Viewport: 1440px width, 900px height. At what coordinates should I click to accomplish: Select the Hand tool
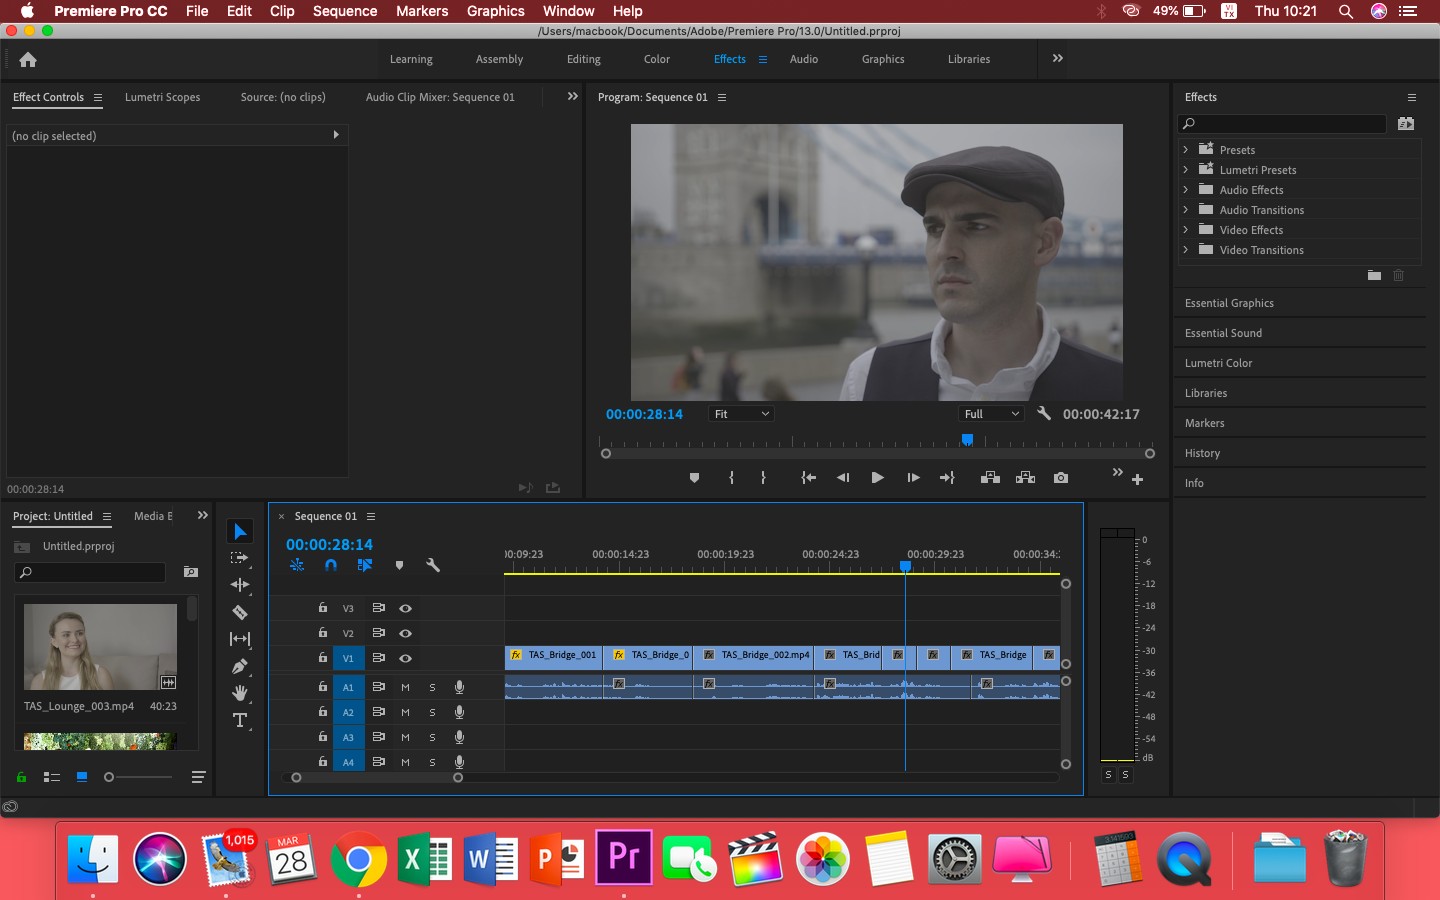[x=240, y=693]
